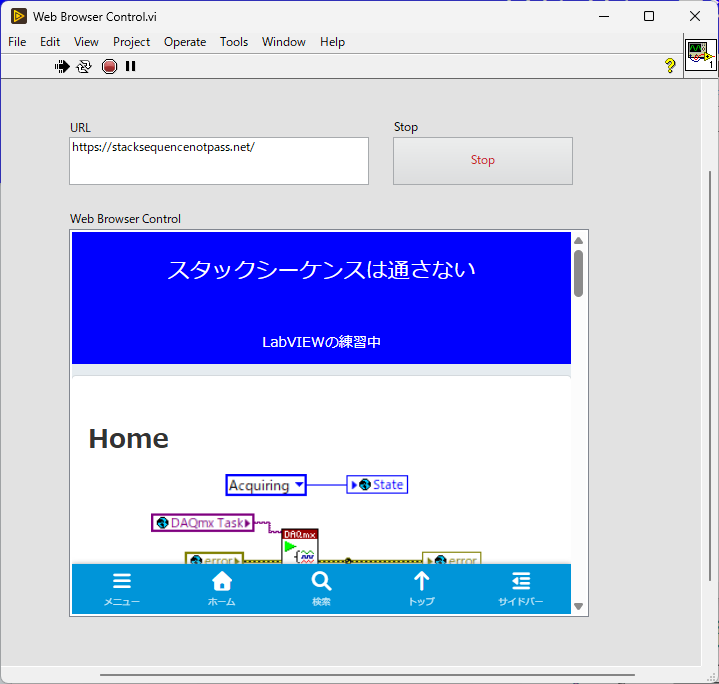This screenshot has height=684, width=719.
Task: Click the large Stop button
Action: pyautogui.click(x=483, y=161)
